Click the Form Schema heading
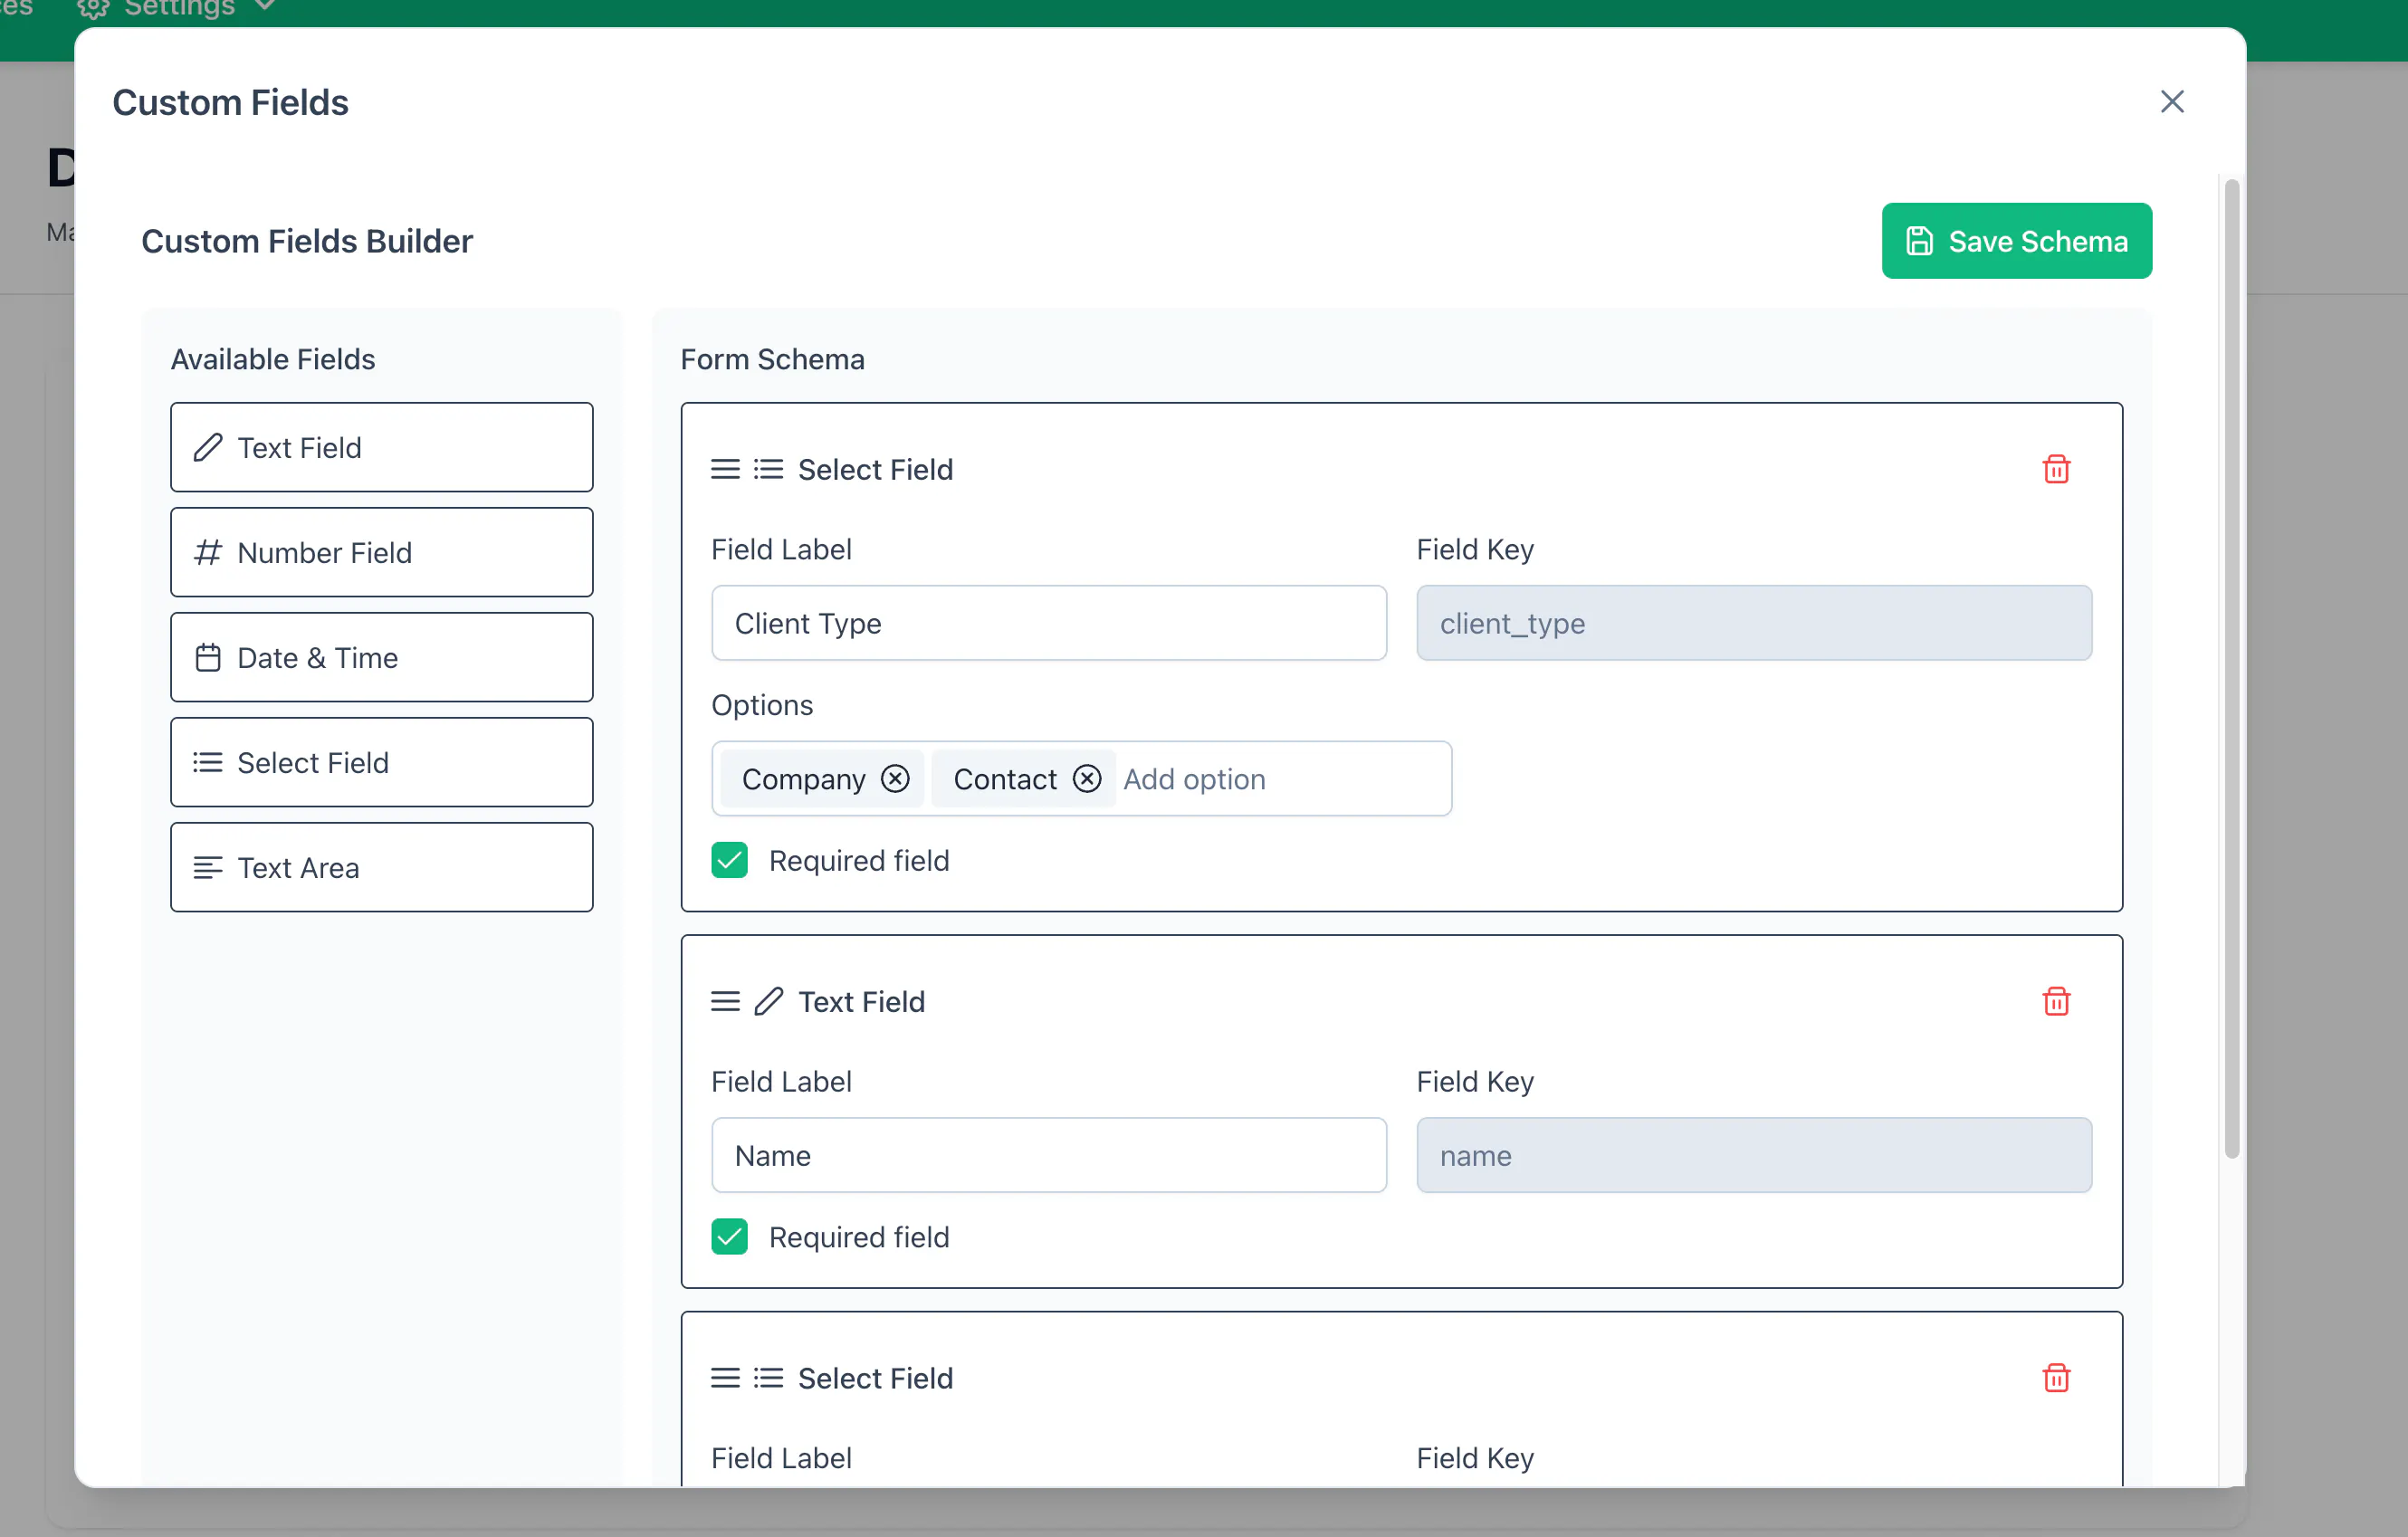Screen dimensions: 2408x1537 pyautogui.click(x=772, y=359)
